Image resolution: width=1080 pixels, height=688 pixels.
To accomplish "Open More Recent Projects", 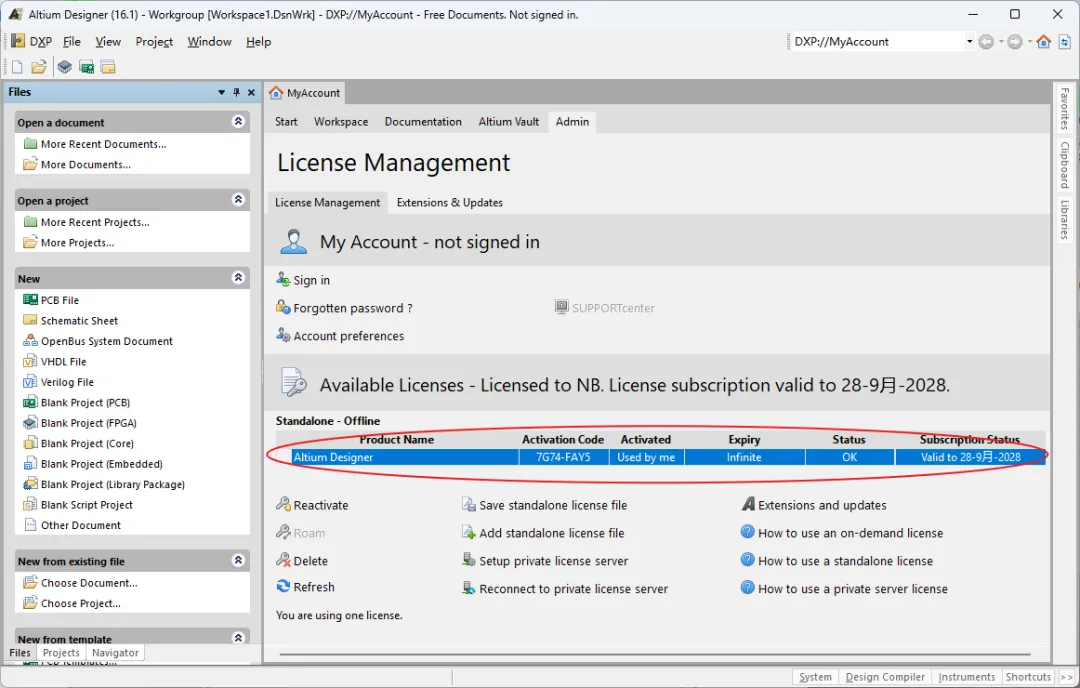I will (x=95, y=222).
